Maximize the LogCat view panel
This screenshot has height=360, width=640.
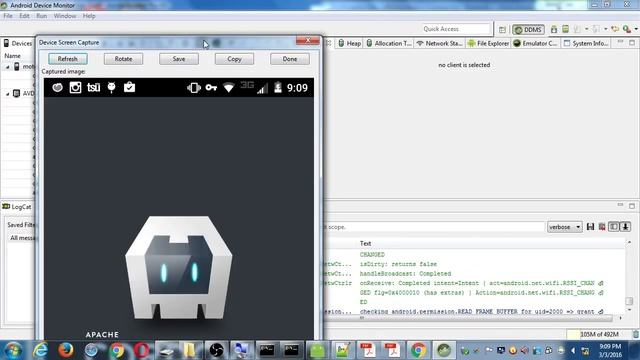(x=632, y=205)
